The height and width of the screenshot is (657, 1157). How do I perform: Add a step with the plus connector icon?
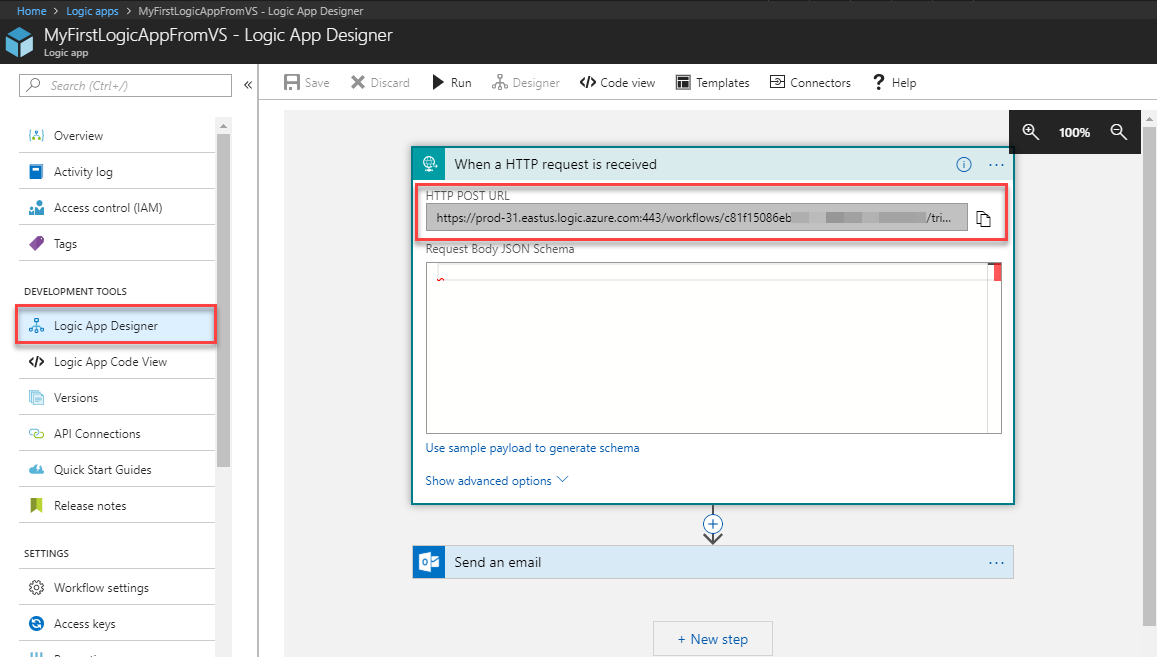coord(713,523)
